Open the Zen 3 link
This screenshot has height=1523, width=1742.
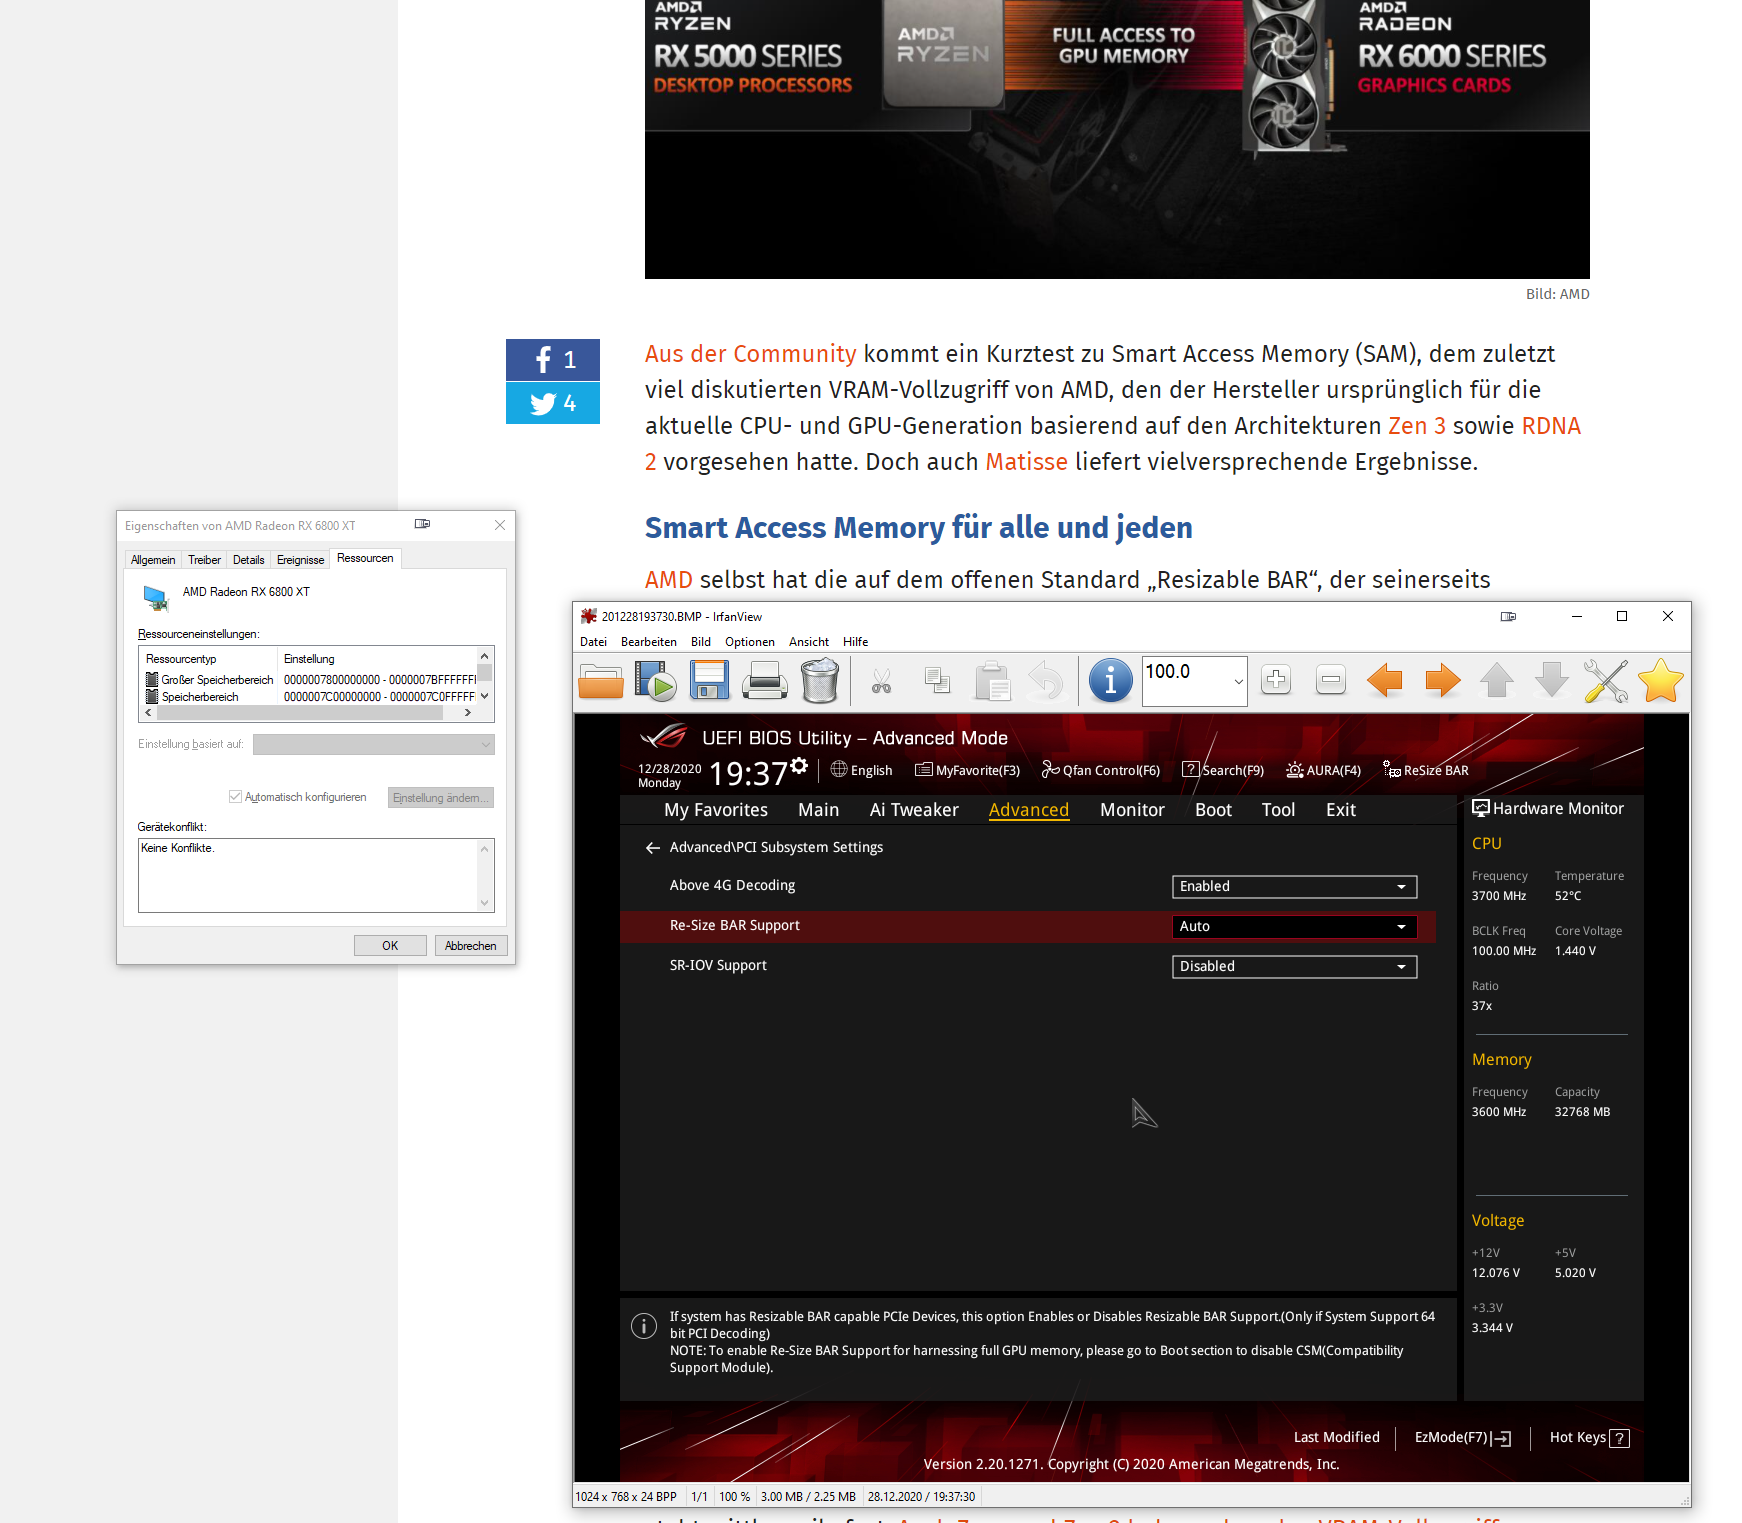point(1417,426)
